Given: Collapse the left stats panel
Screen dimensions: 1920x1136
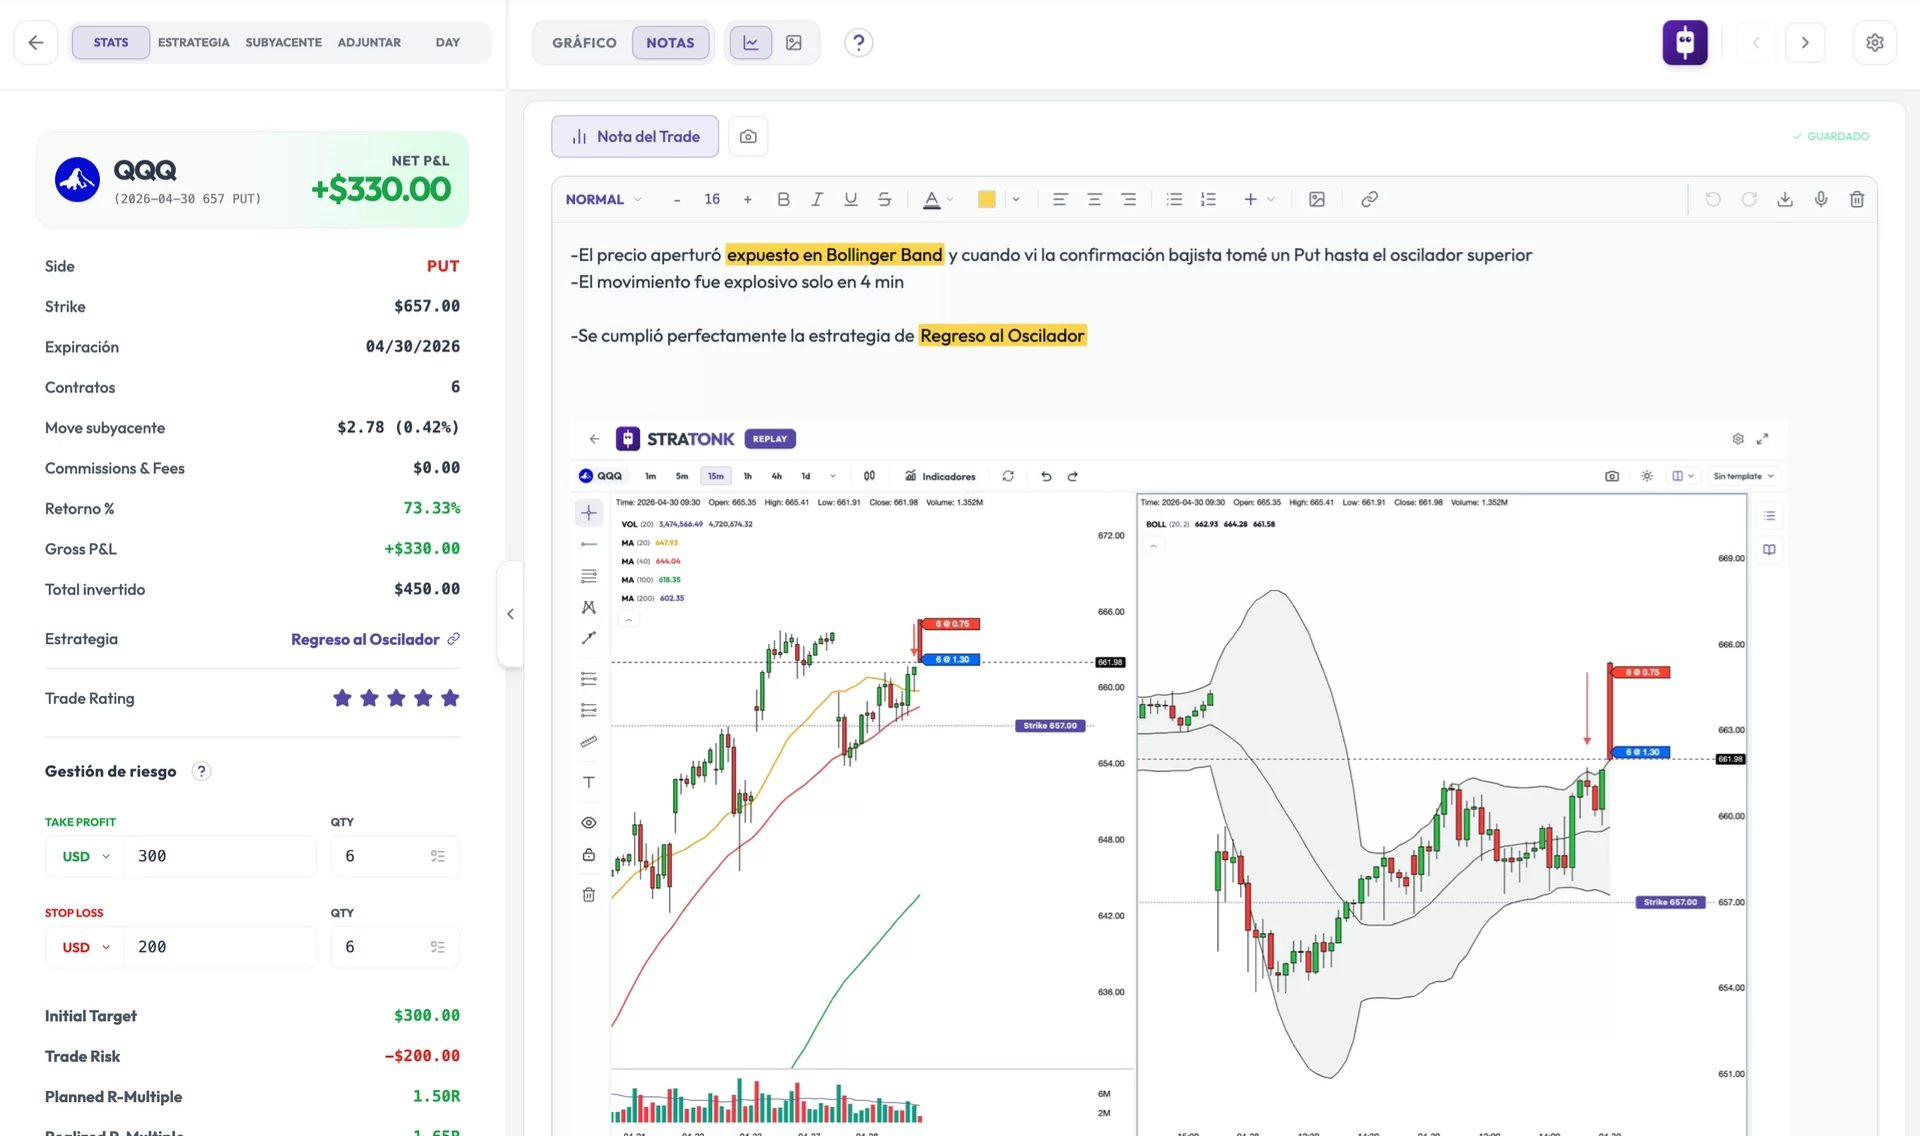Looking at the screenshot, I should 510,614.
